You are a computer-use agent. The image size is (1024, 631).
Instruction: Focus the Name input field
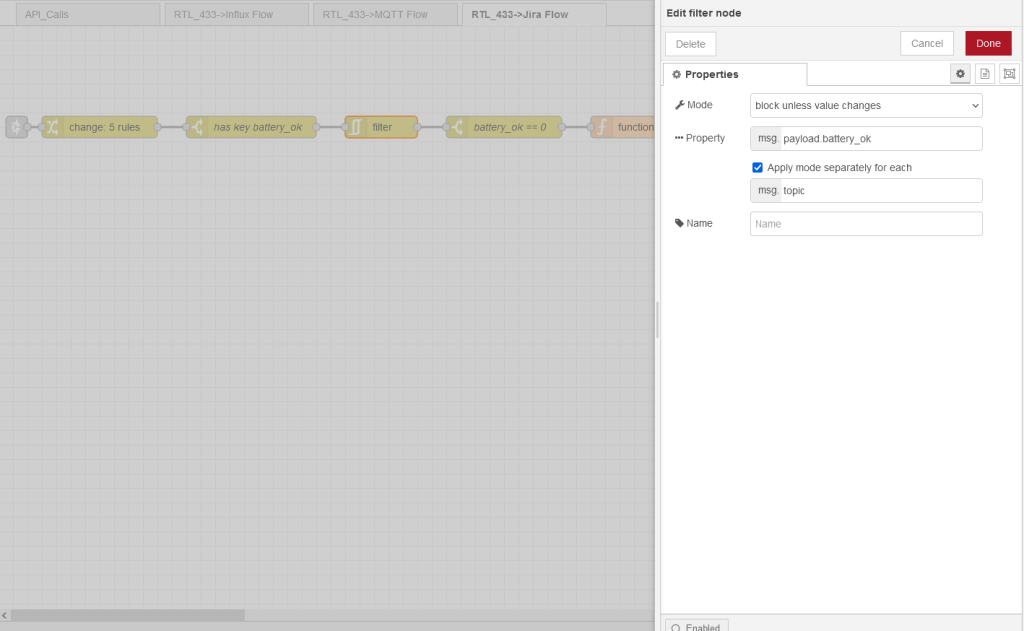coord(866,224)
